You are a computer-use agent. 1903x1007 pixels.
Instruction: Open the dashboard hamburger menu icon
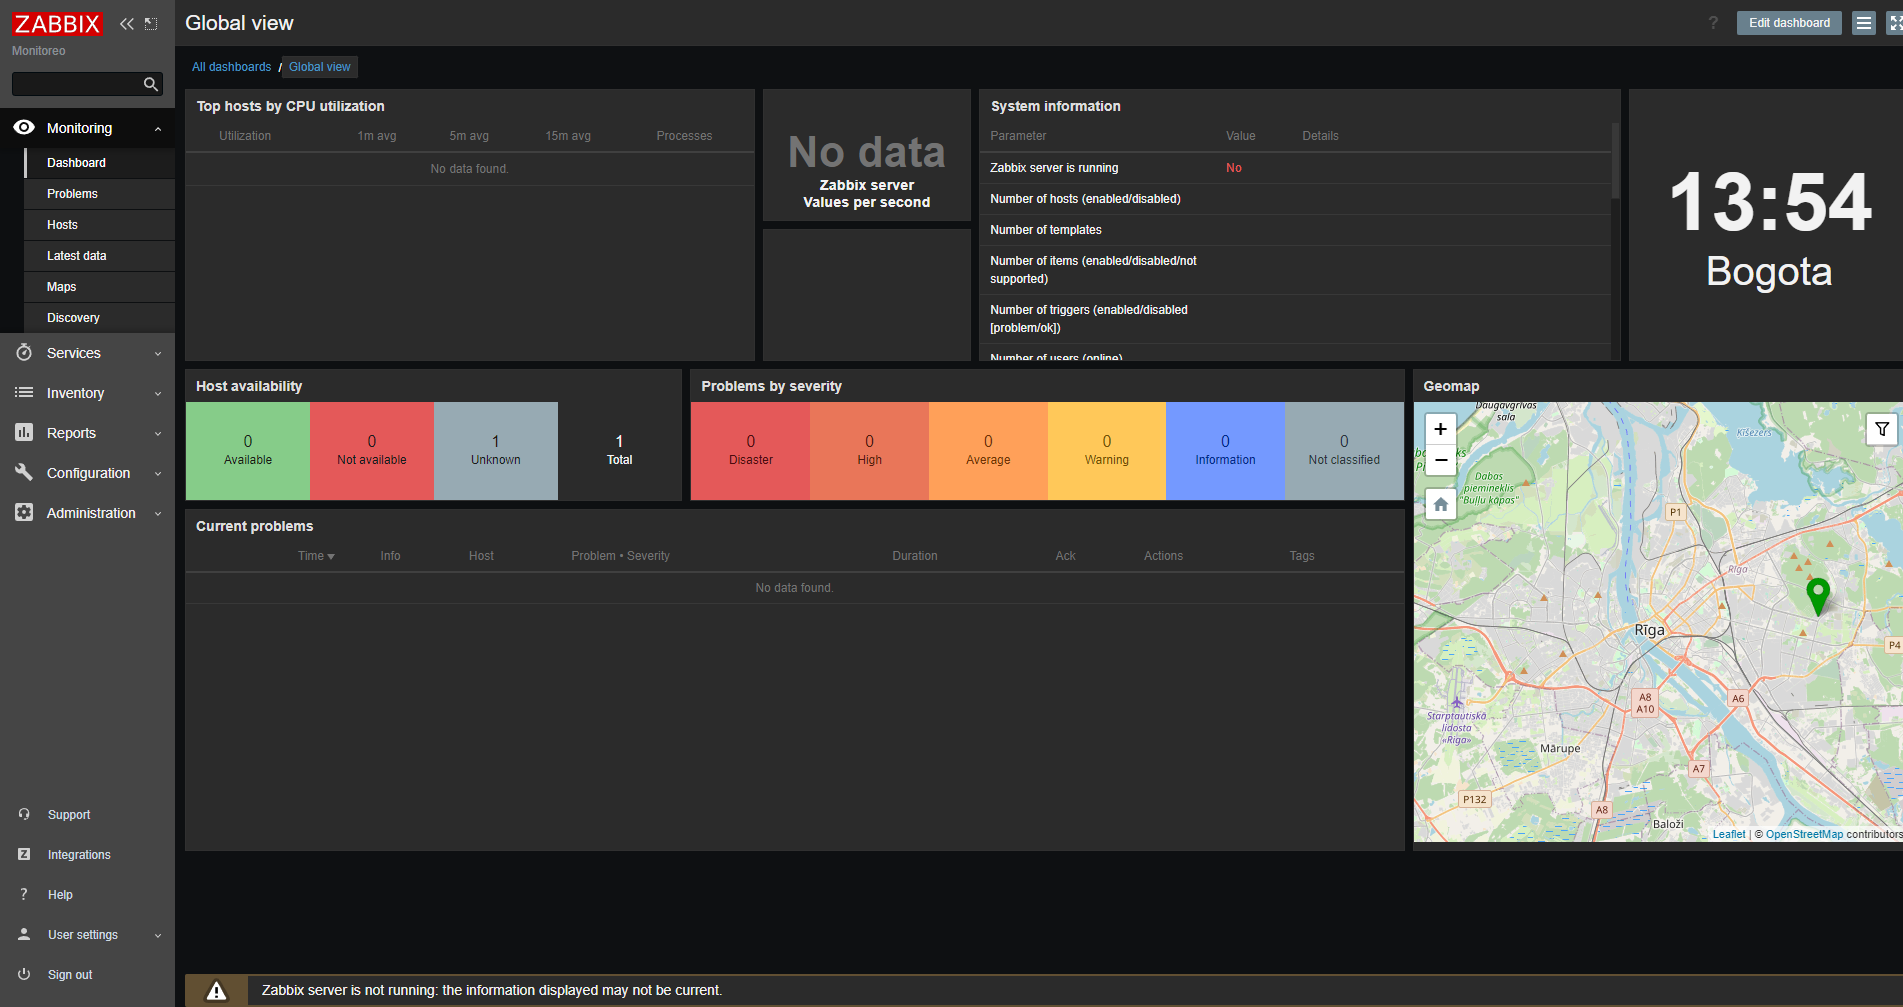(x=1863, y=22)
